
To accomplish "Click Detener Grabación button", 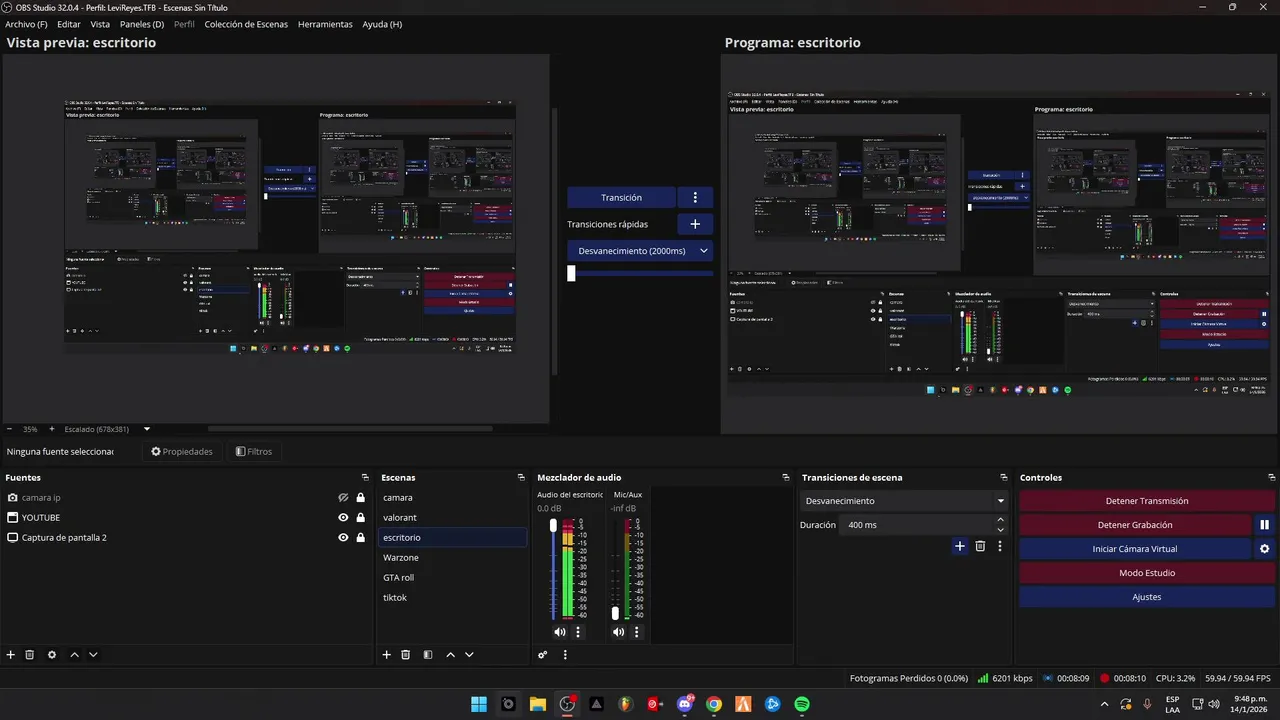I will pyautogui.click(x=1134, y=525).
